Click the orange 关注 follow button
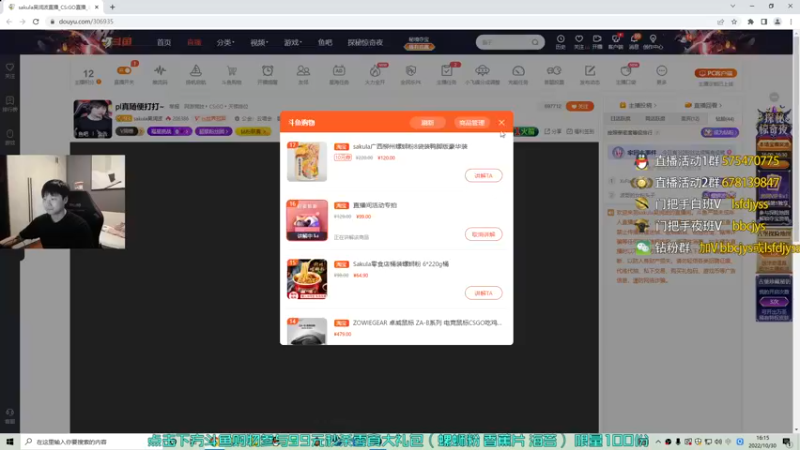 pyautogui.click(x=580, y=106)
